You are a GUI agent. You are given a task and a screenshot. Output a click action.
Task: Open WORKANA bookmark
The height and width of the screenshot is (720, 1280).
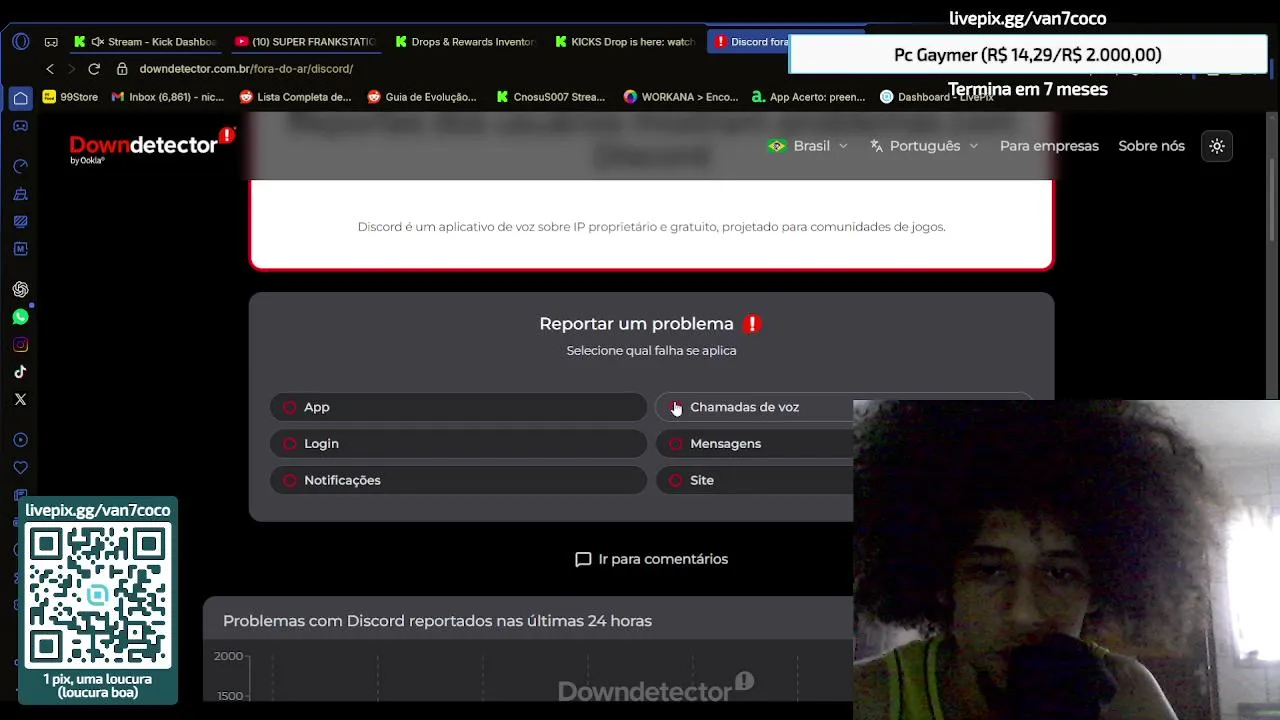(x=681, y=97)
